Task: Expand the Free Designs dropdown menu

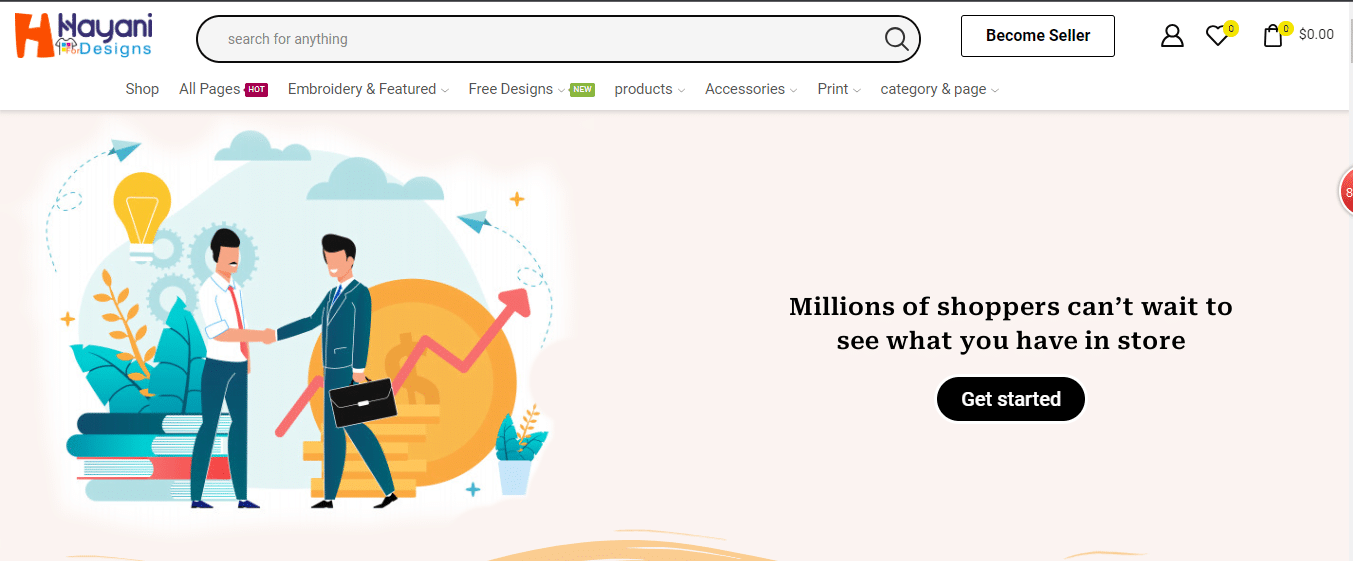Action: [x=517, y=89]
